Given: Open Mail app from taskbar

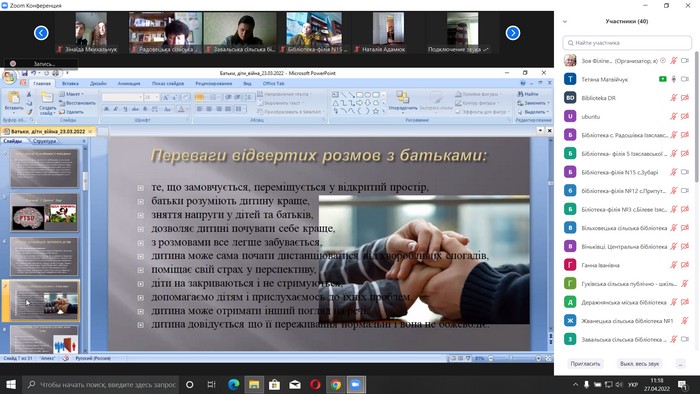Looking at the screenshot, I should [x=295, y=385].
